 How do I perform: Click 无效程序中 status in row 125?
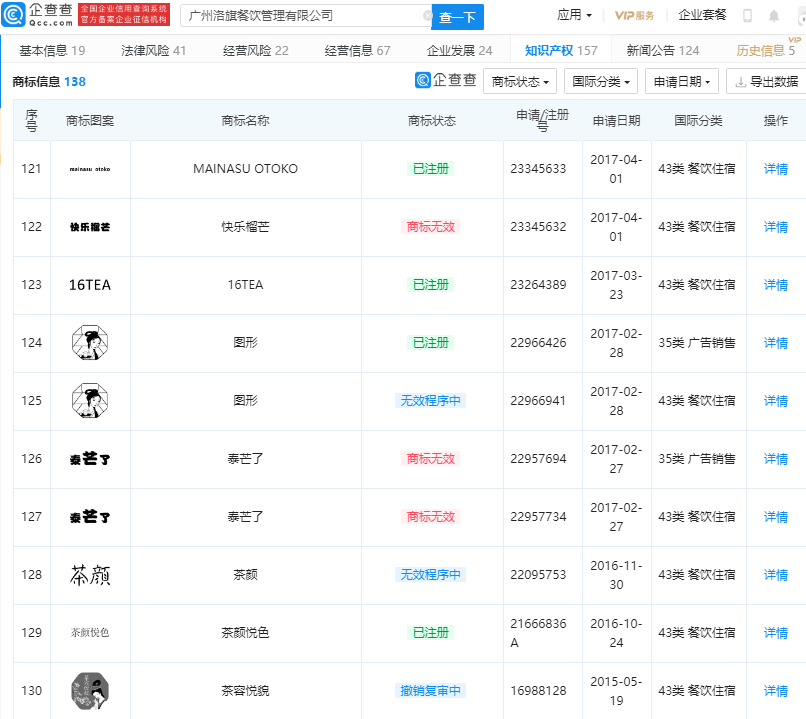431,400
